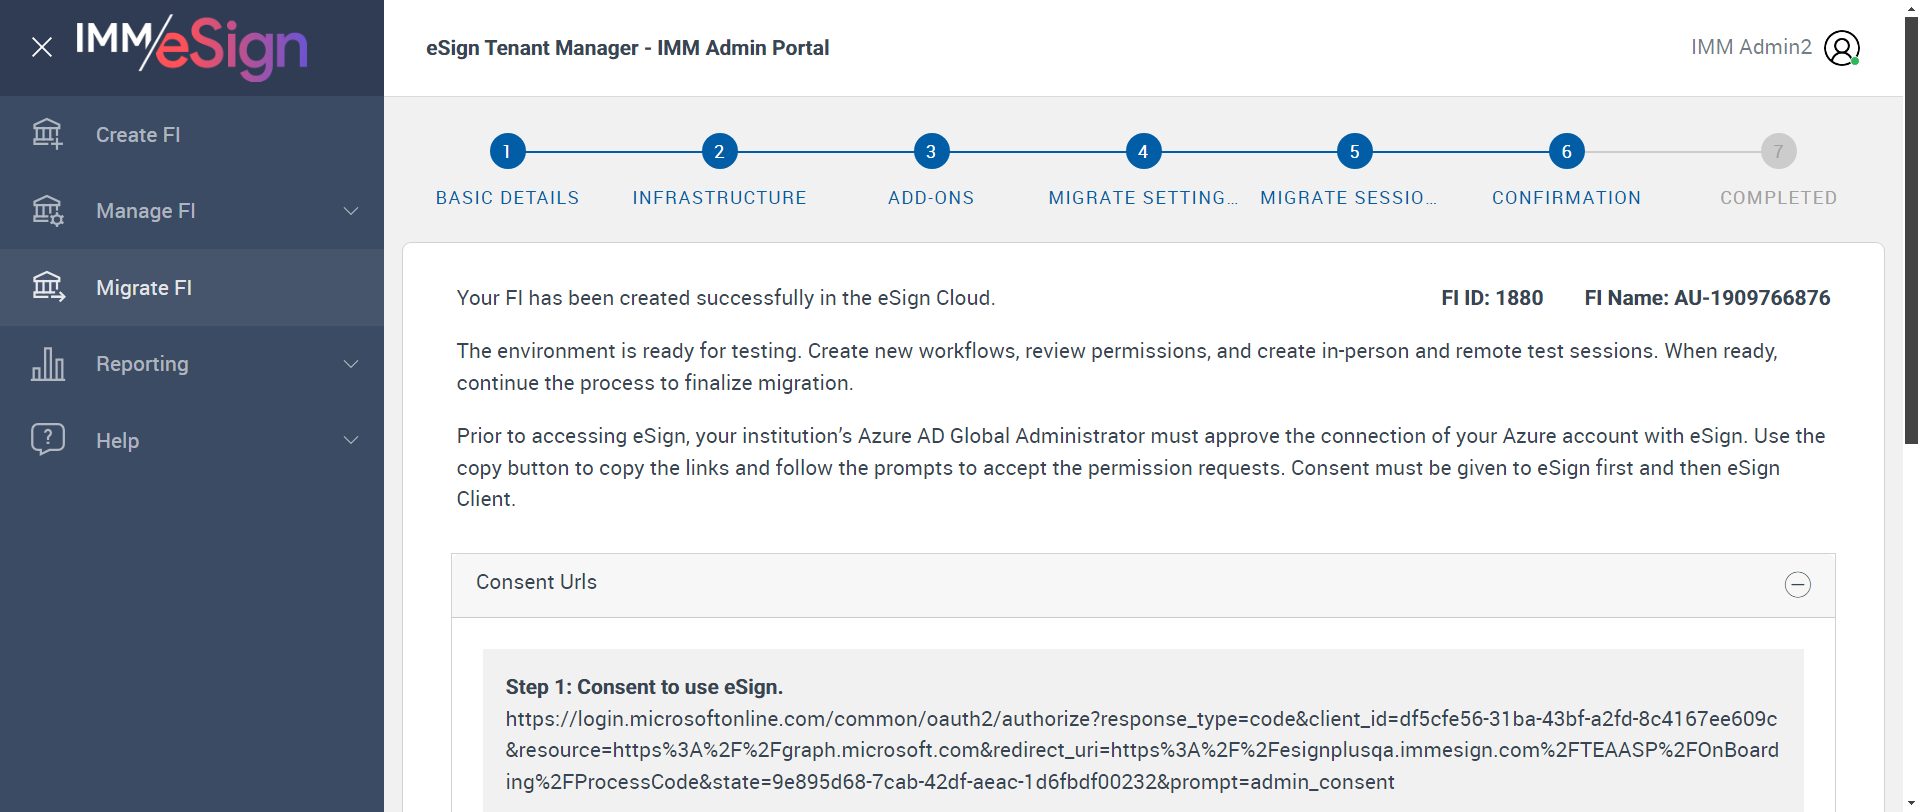Open the IMM Admin2 user profile icon
1920x812 pixels.
(x=1841, y=48)
